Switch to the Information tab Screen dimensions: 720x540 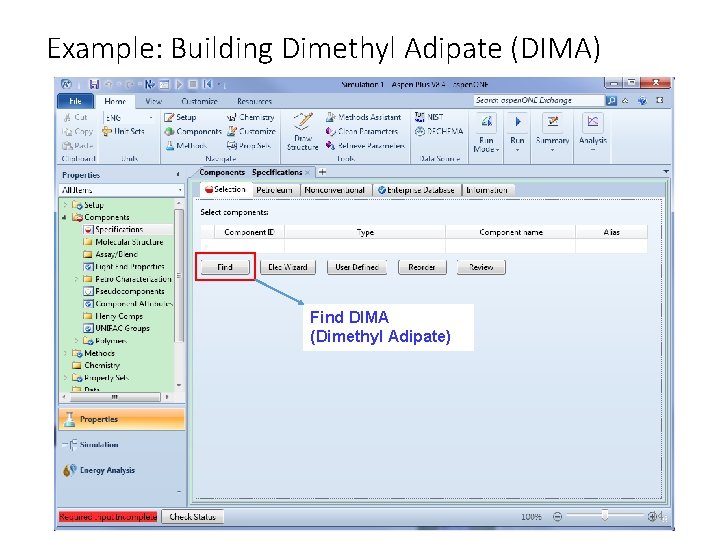click(x=487, y=190)
